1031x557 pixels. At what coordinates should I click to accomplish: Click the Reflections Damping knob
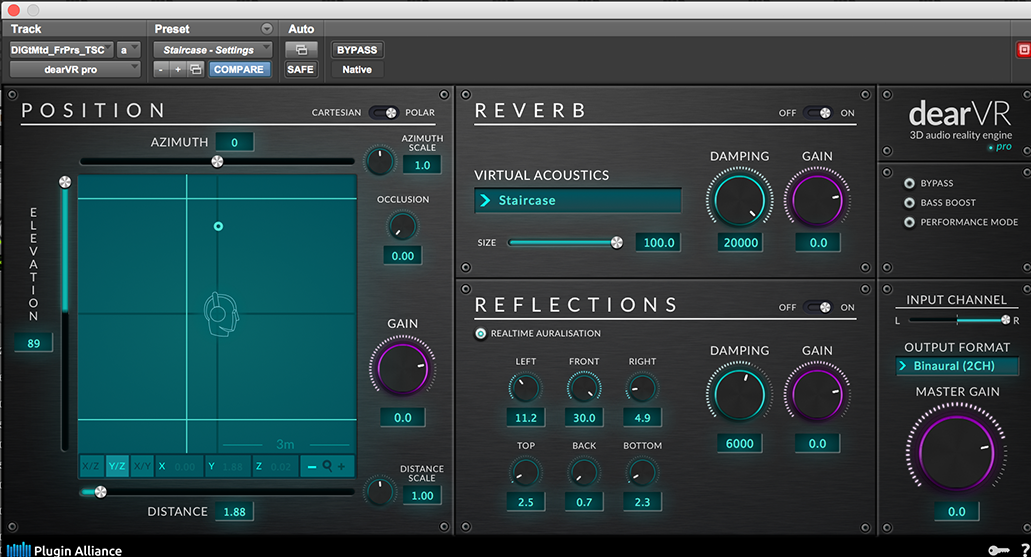tap(739, 395)
